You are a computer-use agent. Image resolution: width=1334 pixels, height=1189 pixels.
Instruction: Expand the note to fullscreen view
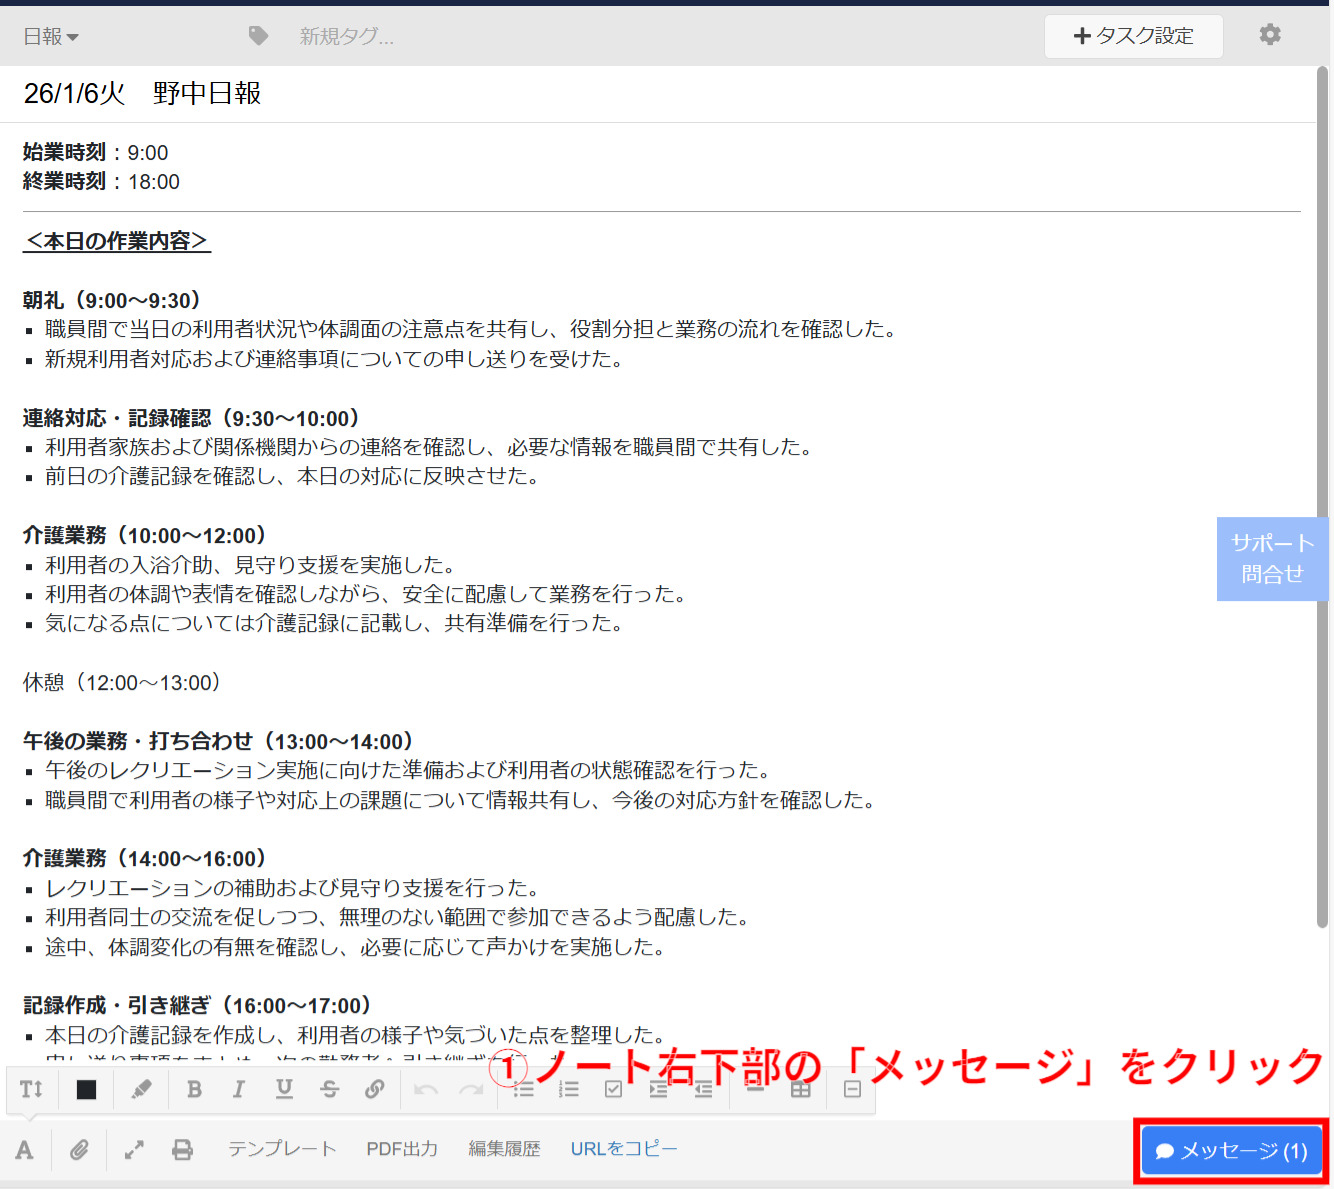pyautogui.click(x=133, y=1149)
